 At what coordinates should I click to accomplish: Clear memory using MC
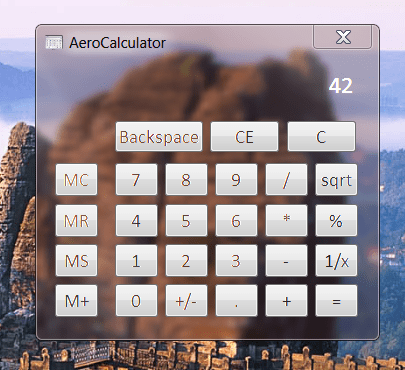point(76,180)
